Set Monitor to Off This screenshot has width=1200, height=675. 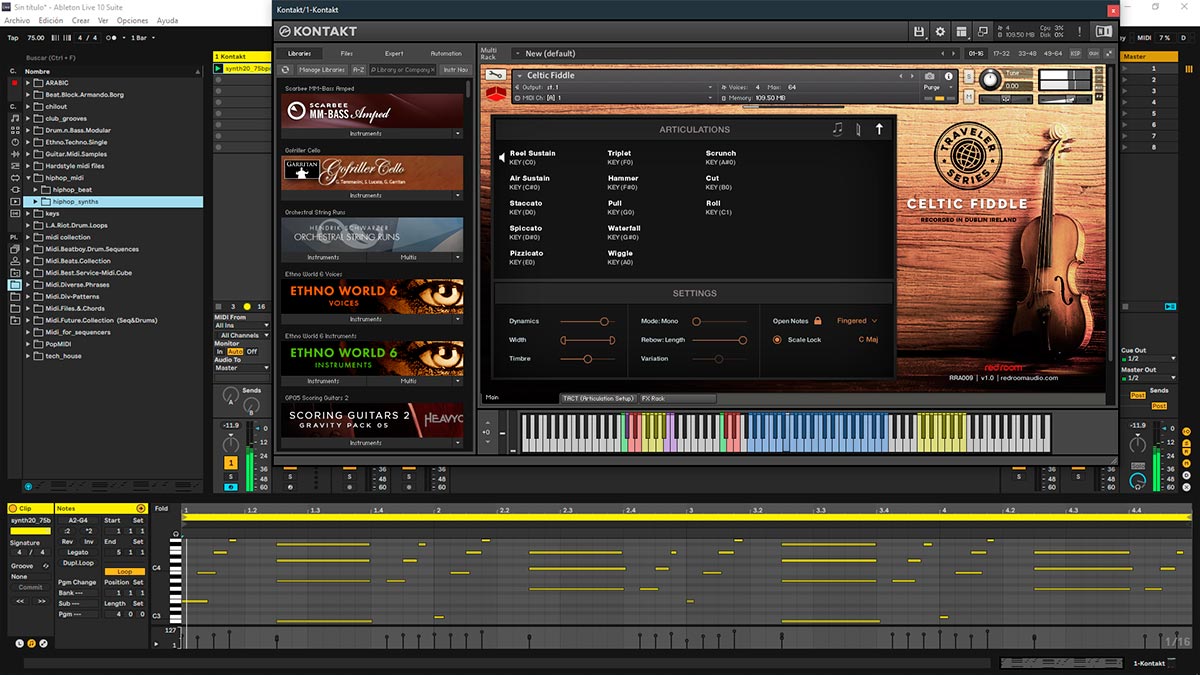(x=252, y=352)
